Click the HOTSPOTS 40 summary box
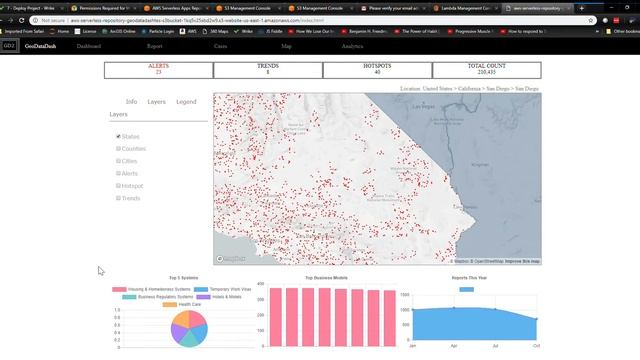 pos(377,70)
